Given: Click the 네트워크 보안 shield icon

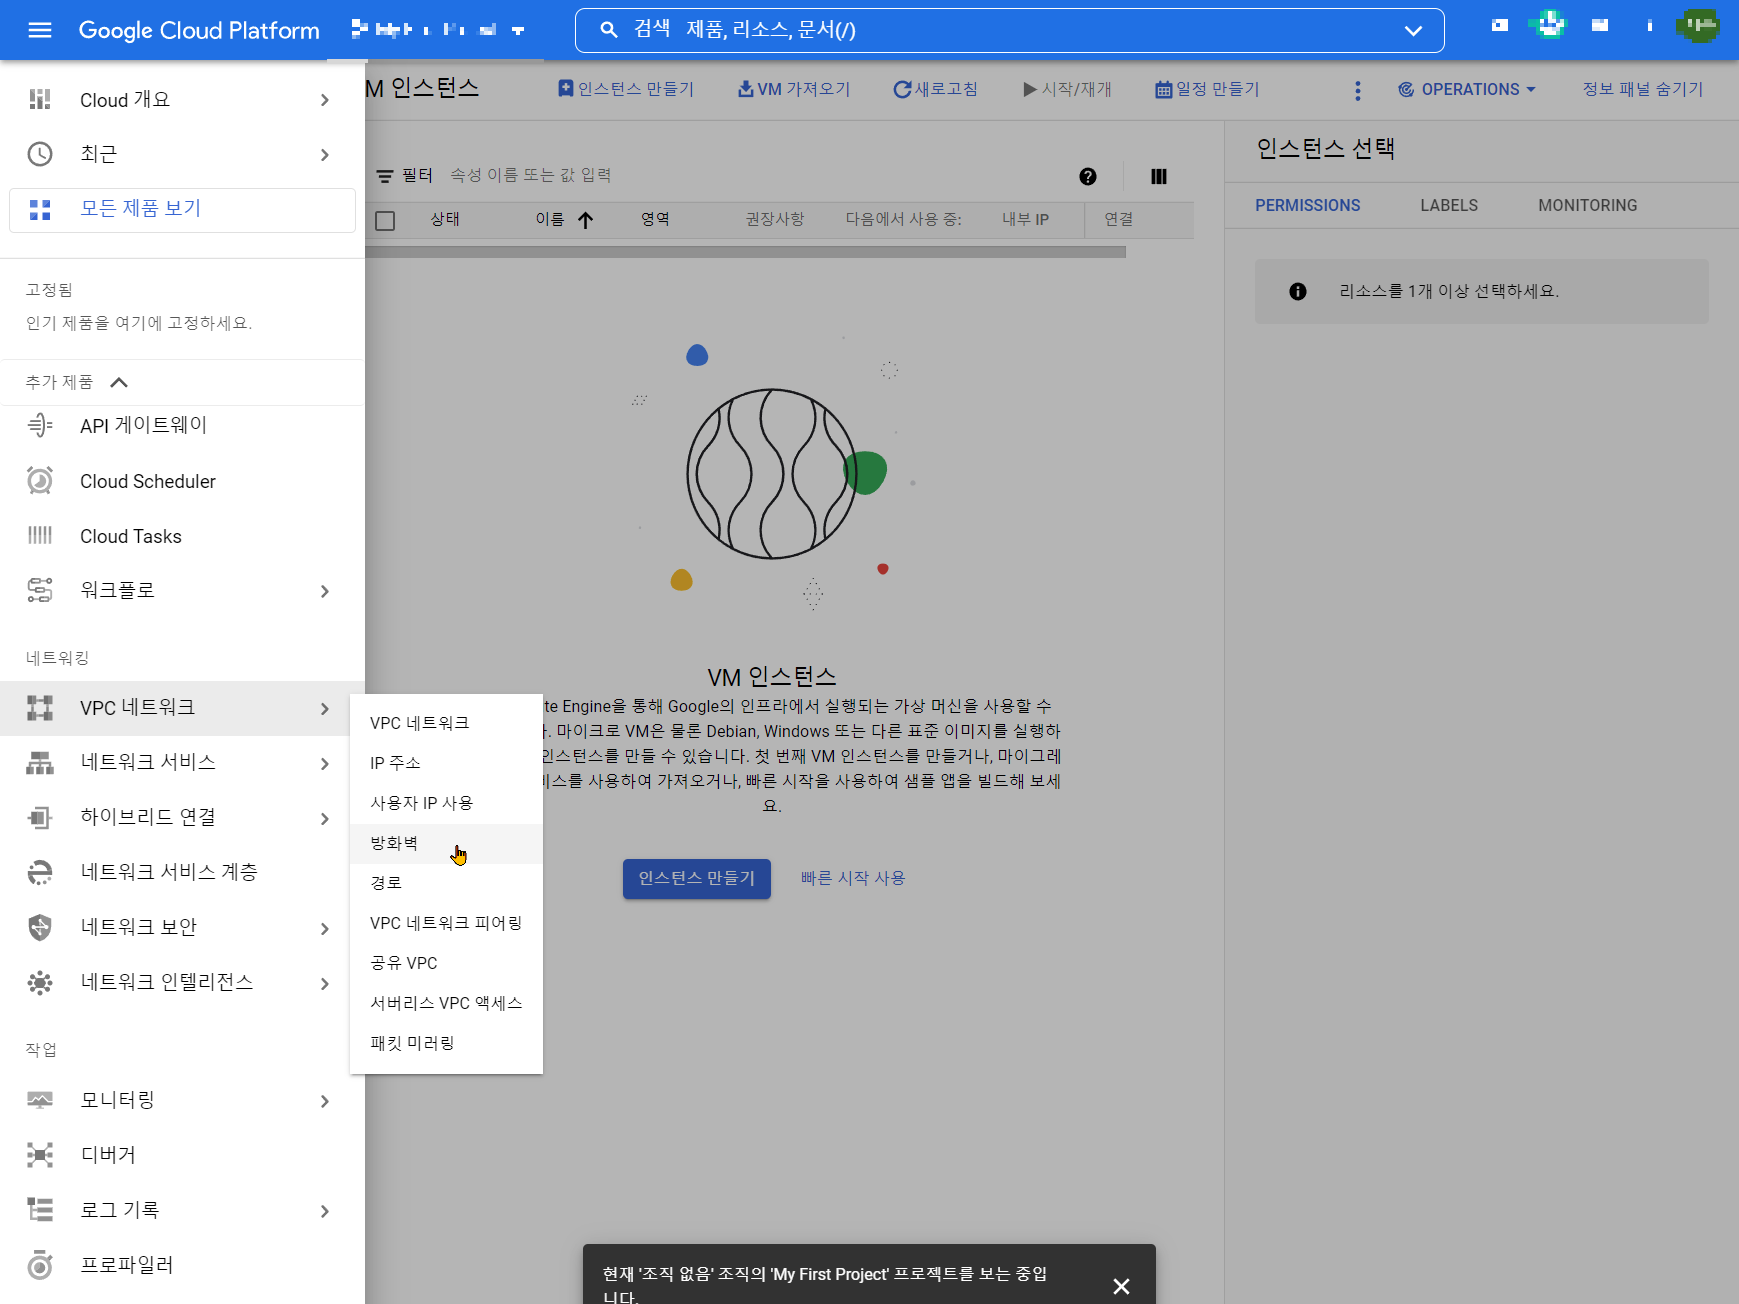Looking at the screenshot, I should click(x=40, y=927).
